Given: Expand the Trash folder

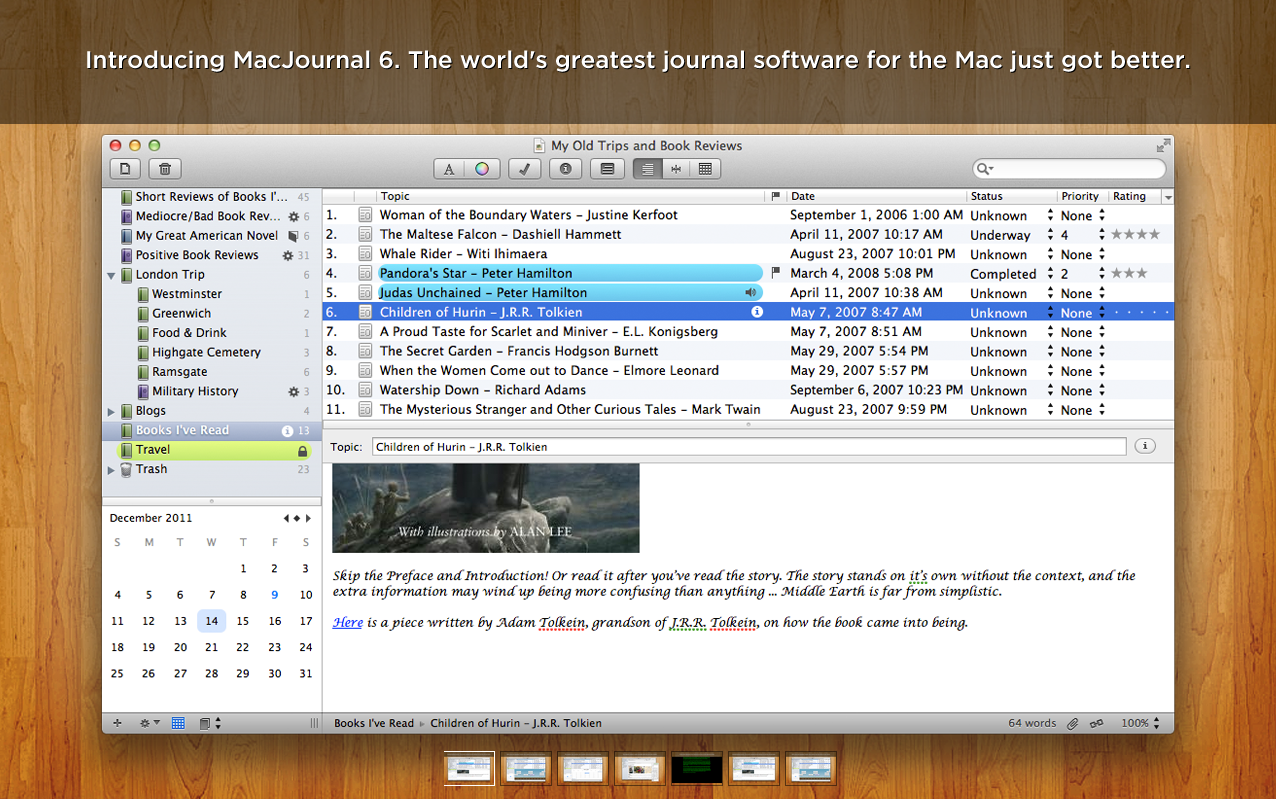Looking at the screenshot, I should click(112, 470).
